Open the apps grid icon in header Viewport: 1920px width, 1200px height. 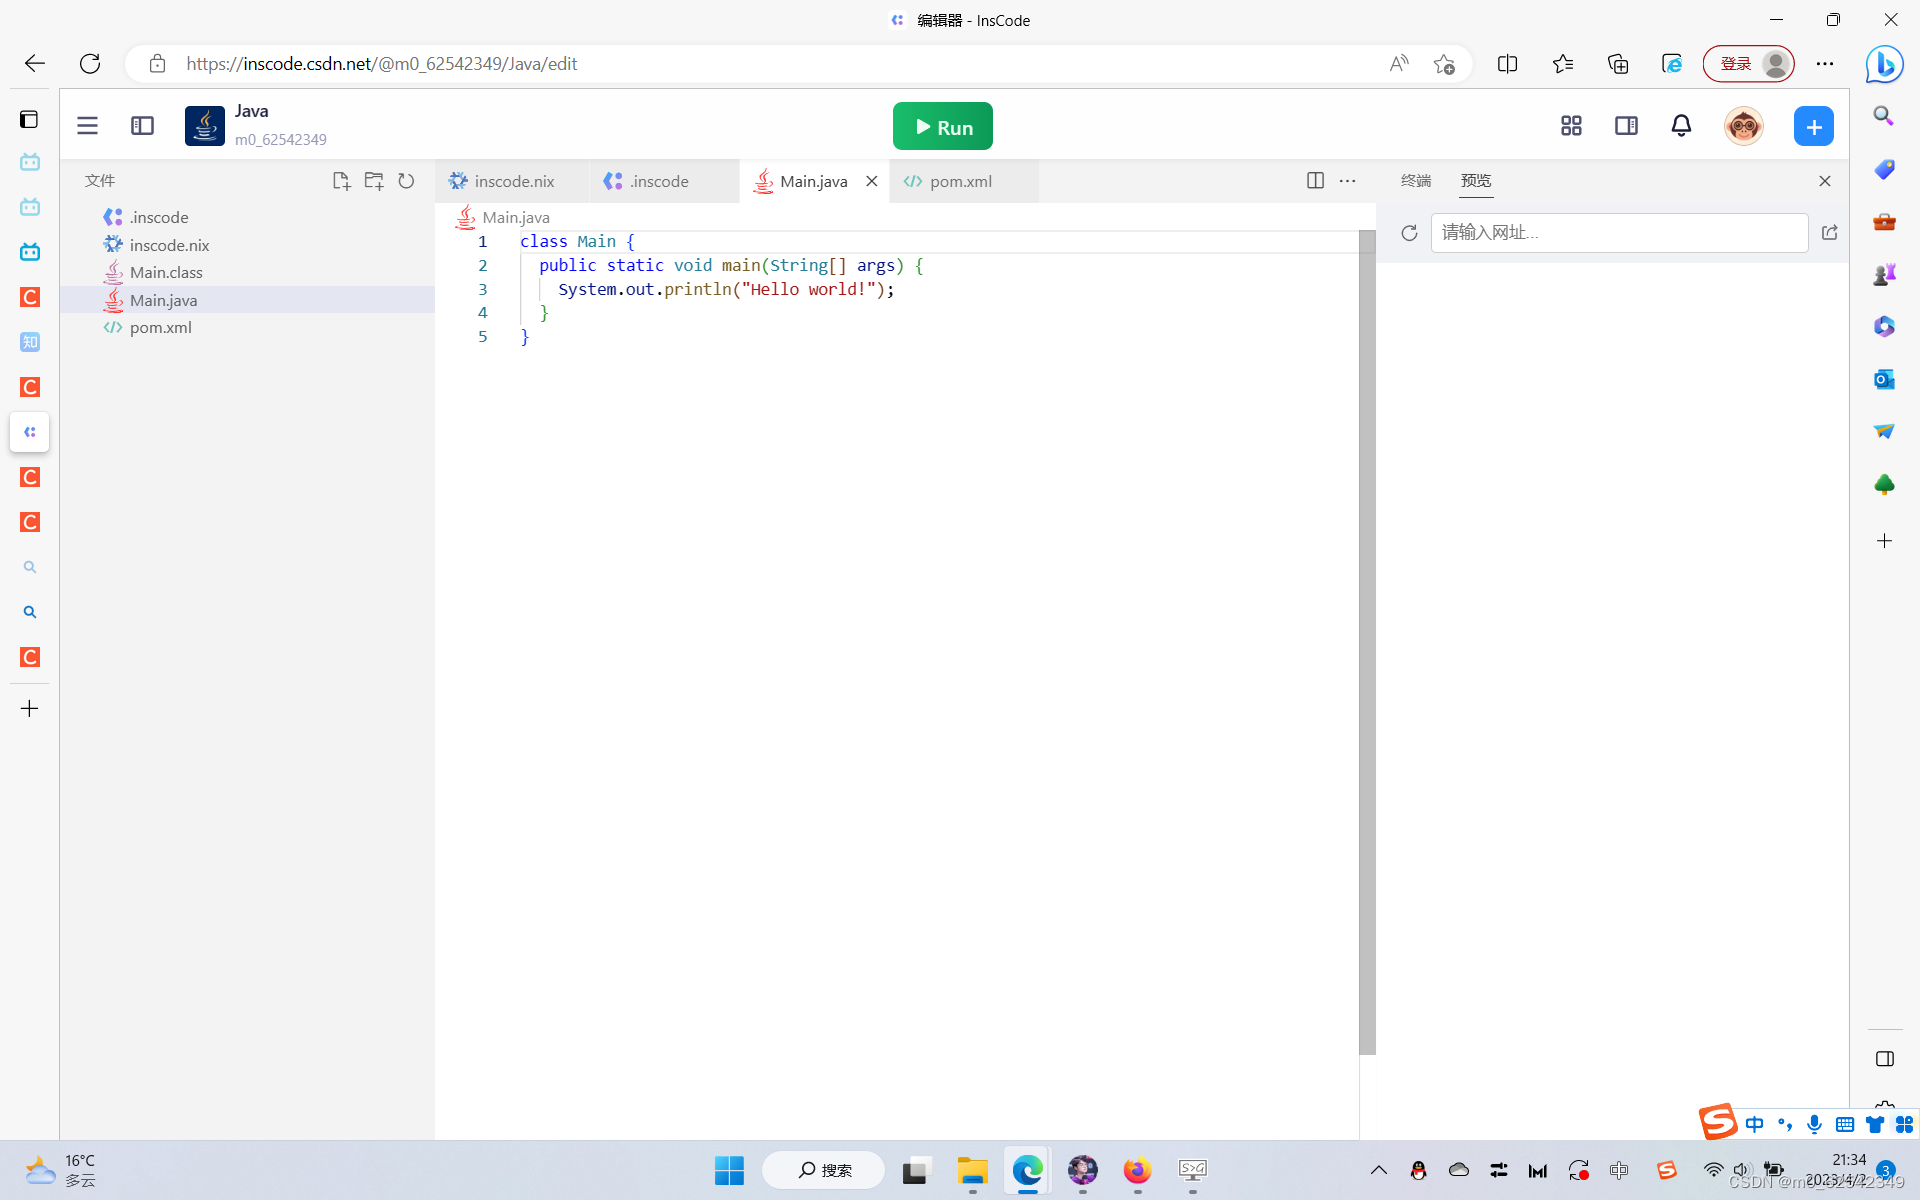pyautogui.click(x=1571, y=126)
